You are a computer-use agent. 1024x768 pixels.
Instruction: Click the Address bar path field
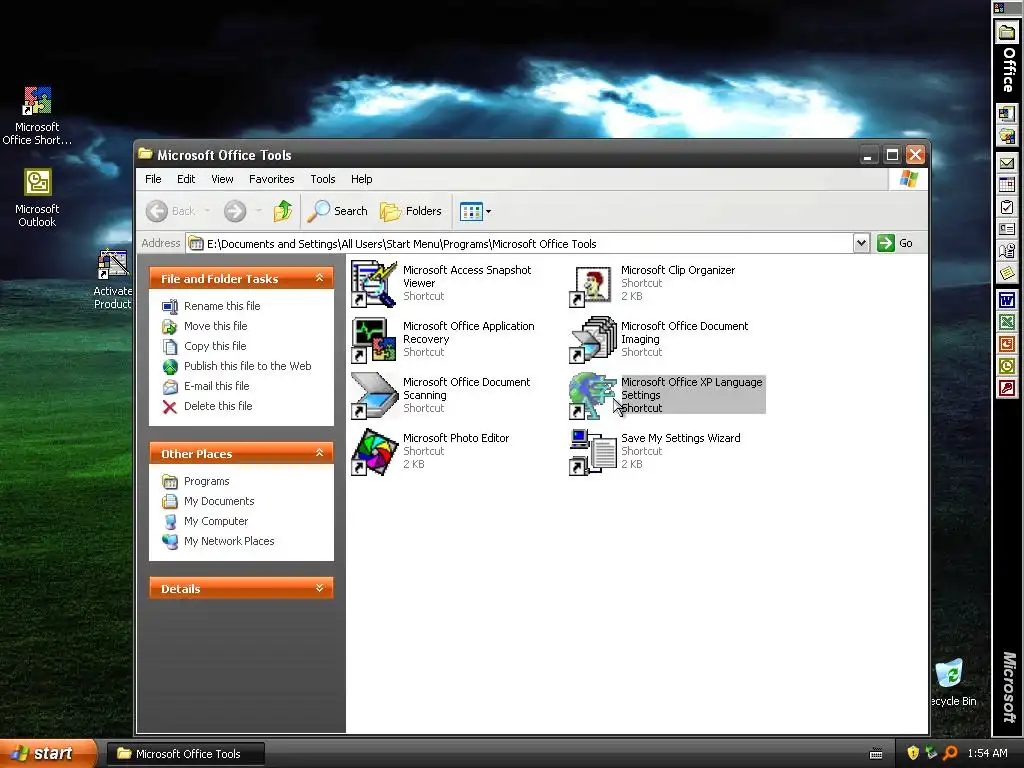pyautogui.click(x=519, y=244)
